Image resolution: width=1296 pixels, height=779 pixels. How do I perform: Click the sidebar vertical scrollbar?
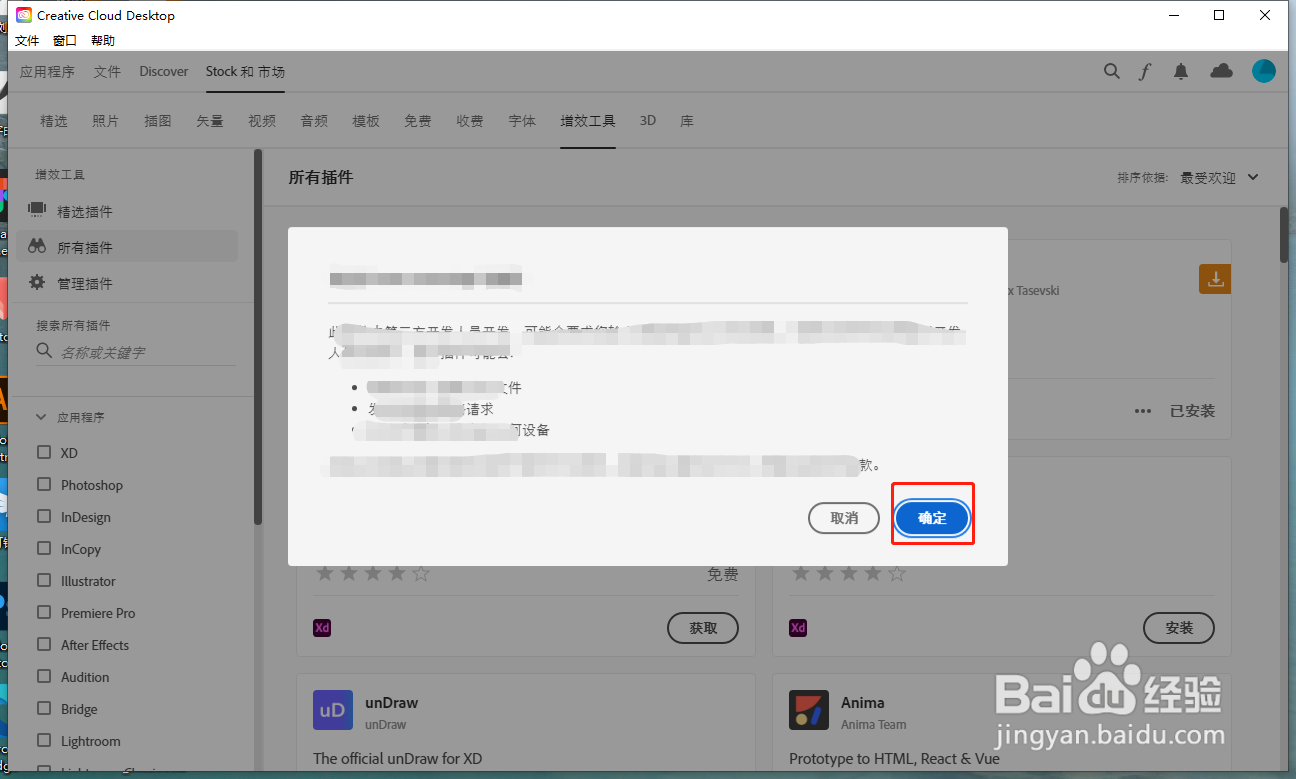258,337
